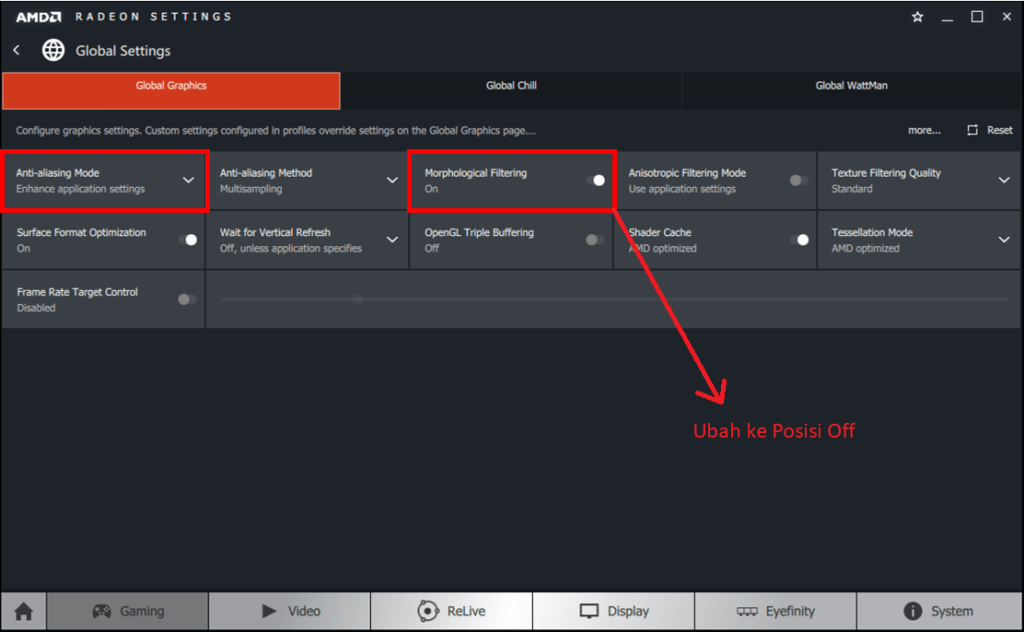Click the 'Multisampling' value text
1024x632 pixels.
point(251,189)
